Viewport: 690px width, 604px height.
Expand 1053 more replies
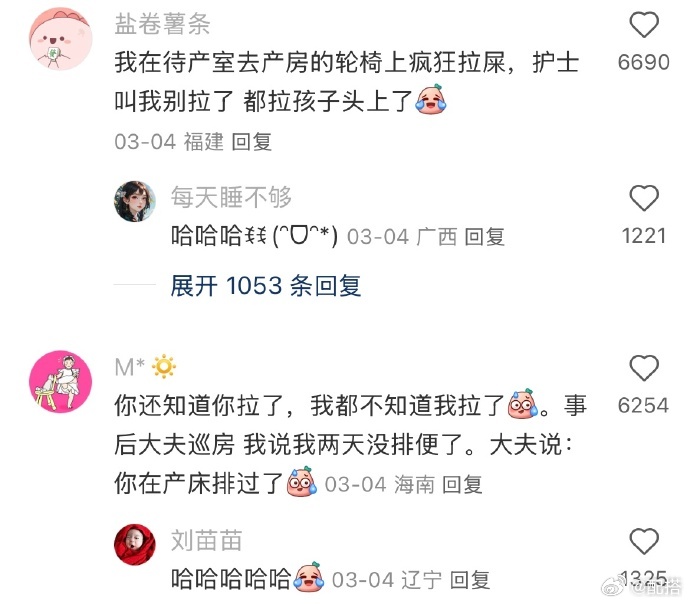(266, 286)
